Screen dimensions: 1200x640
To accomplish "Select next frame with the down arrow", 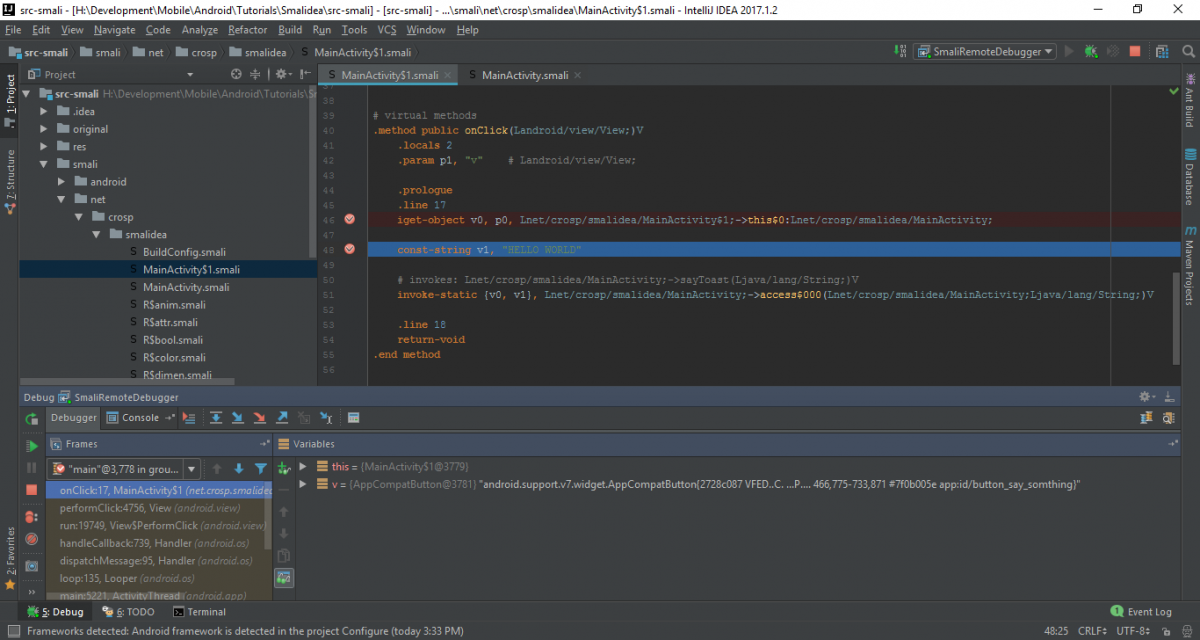I will [x=239, y=468].
